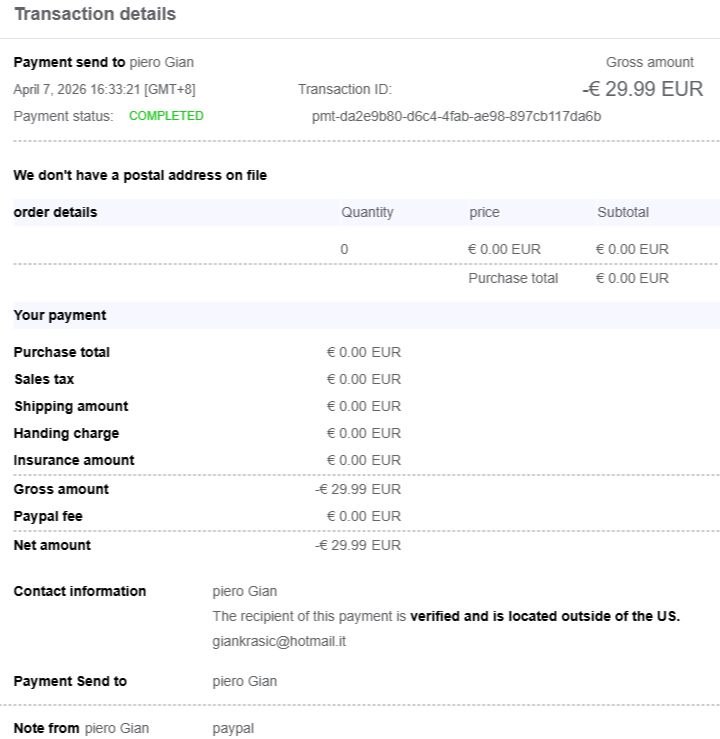Click the order details column header
Image resolution: width=720 pixels, height=739 pixels.
click(x=55, y=212)
